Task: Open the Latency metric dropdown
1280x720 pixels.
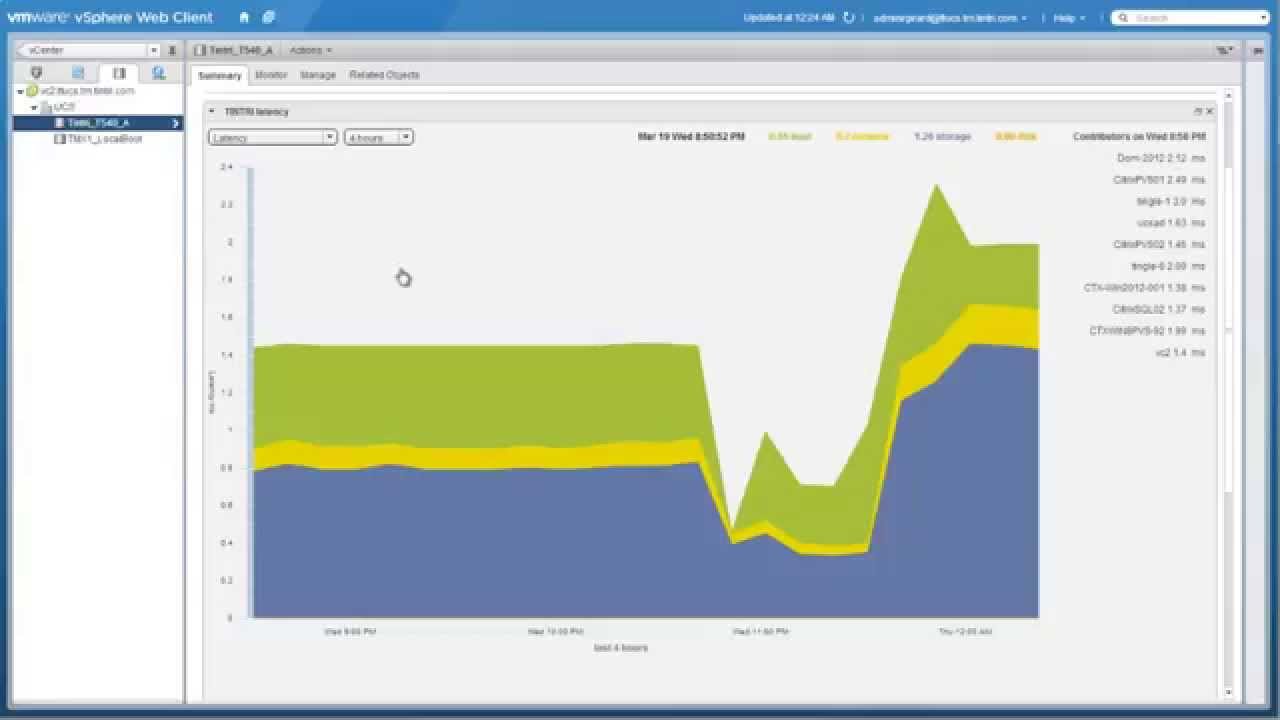Action: coord(273,137)
